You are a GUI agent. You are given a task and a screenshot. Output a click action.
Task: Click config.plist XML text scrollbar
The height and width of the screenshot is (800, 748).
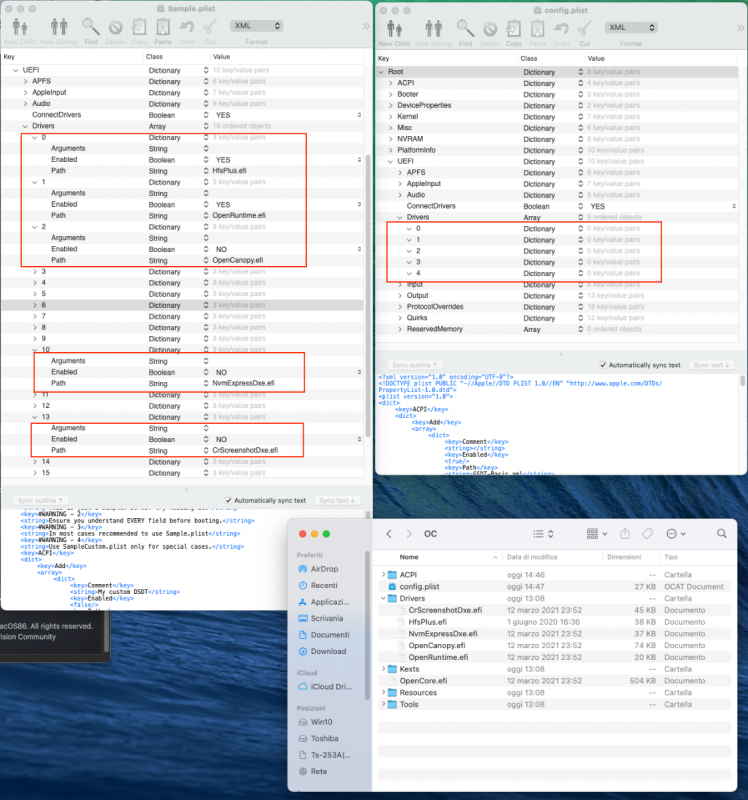click(x=742, y=381)
